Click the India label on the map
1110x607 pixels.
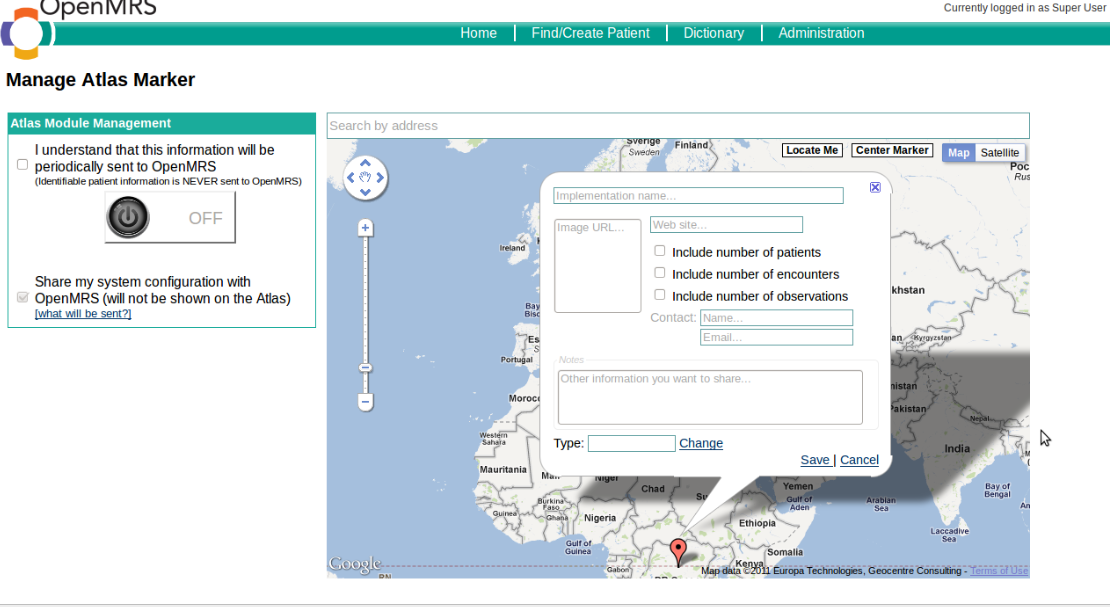tap(957, 448)
